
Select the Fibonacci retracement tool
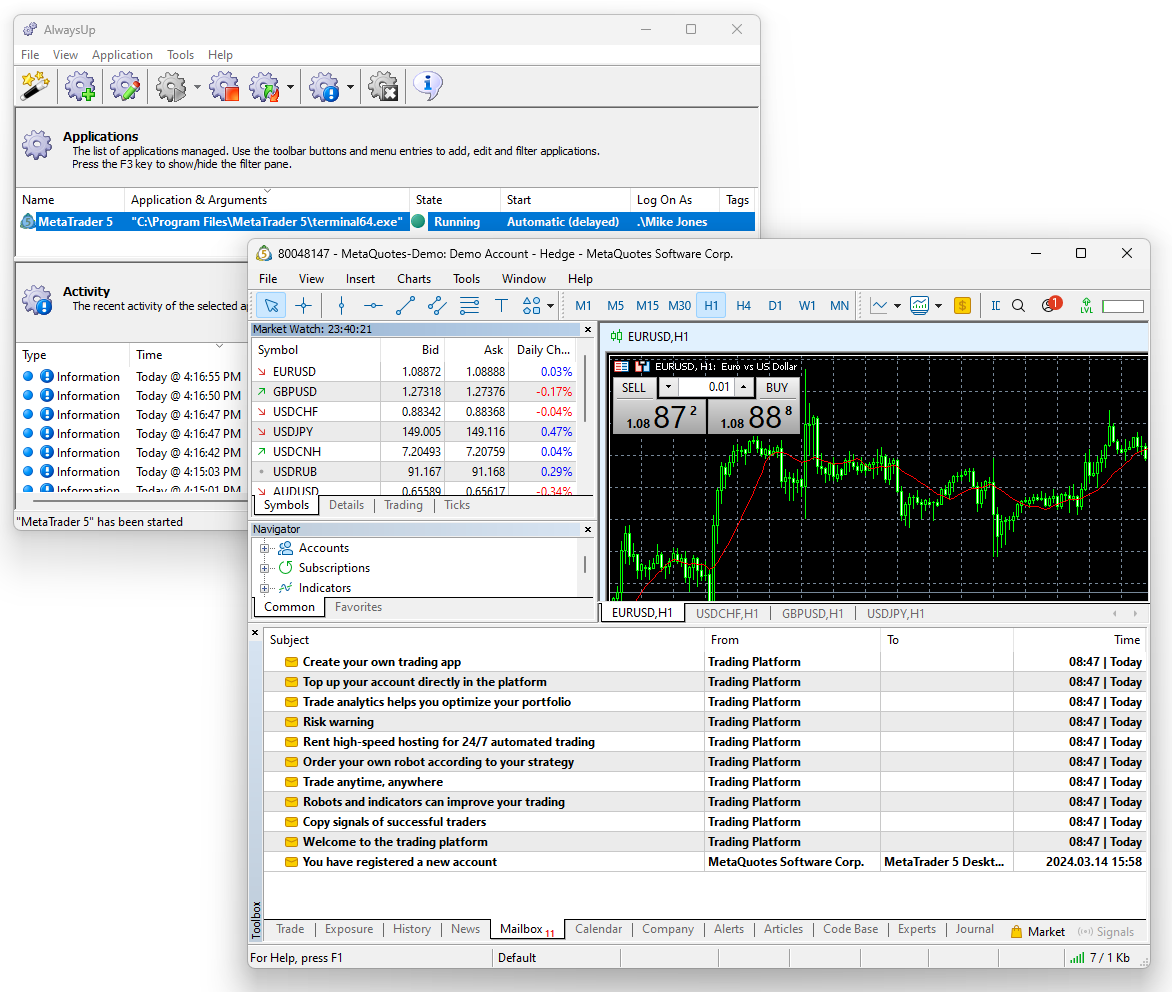(469, 305)
